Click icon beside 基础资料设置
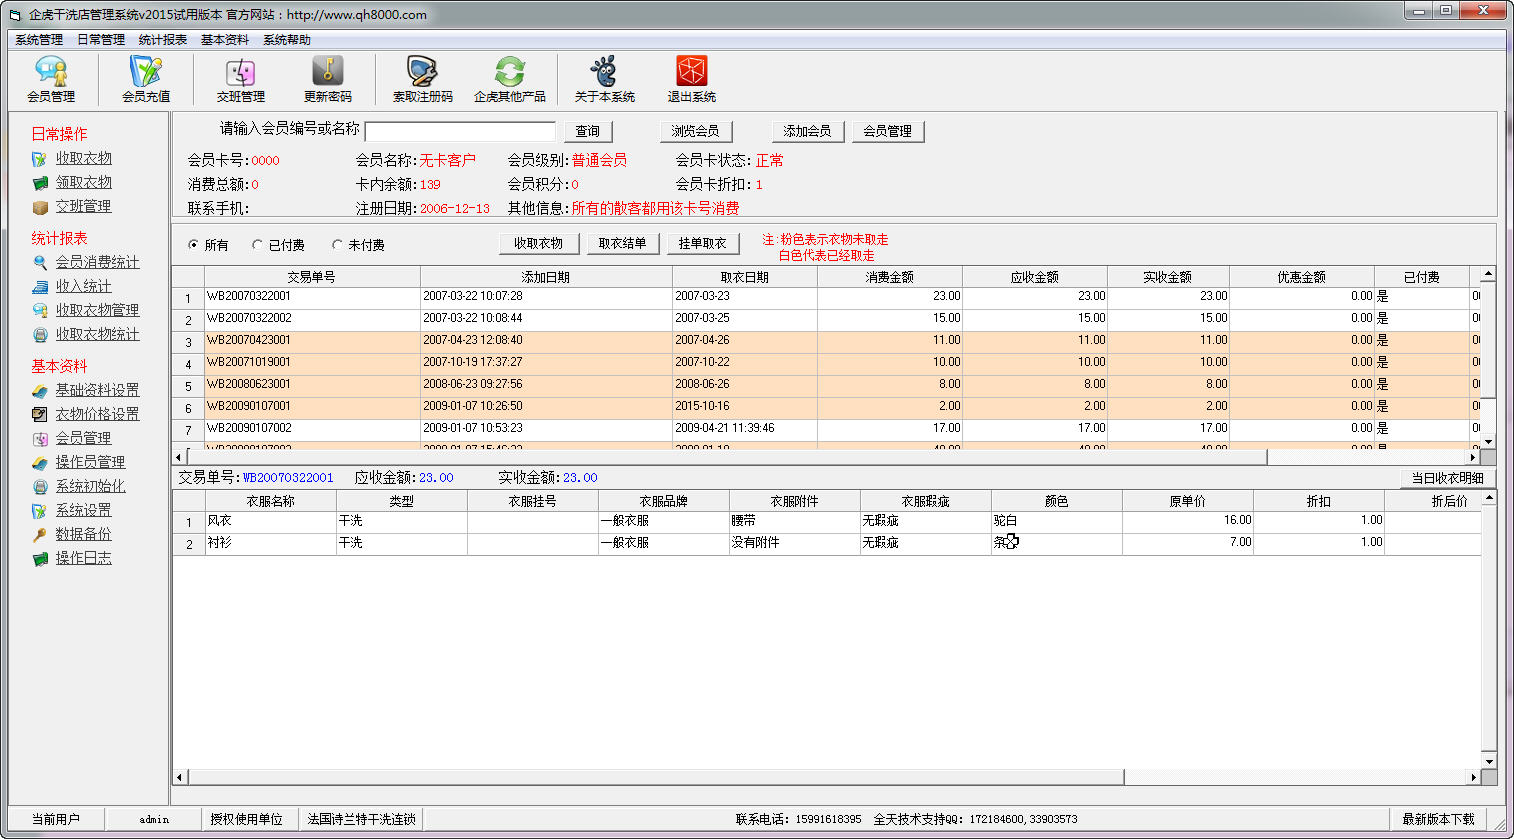 click(x=40, y=391)
